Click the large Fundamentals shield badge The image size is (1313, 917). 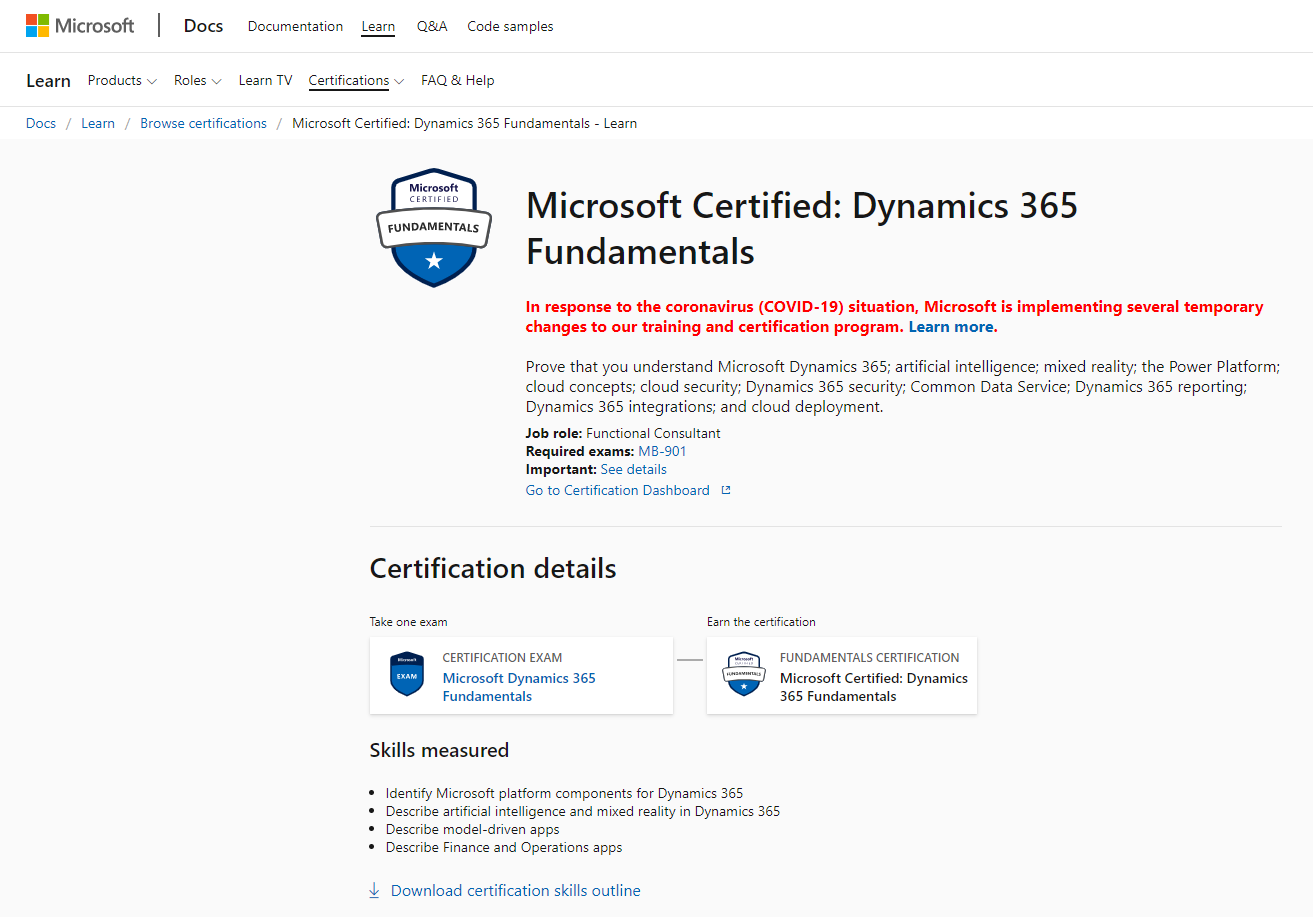434,228
